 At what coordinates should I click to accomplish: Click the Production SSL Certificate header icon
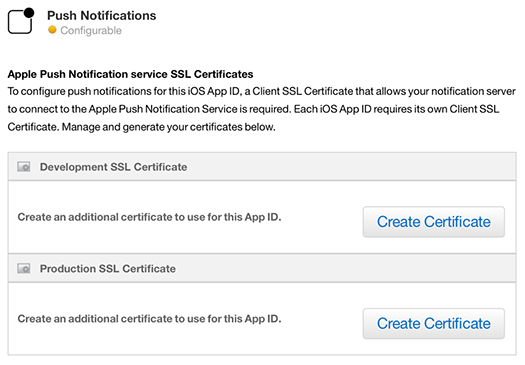point(24,268)
